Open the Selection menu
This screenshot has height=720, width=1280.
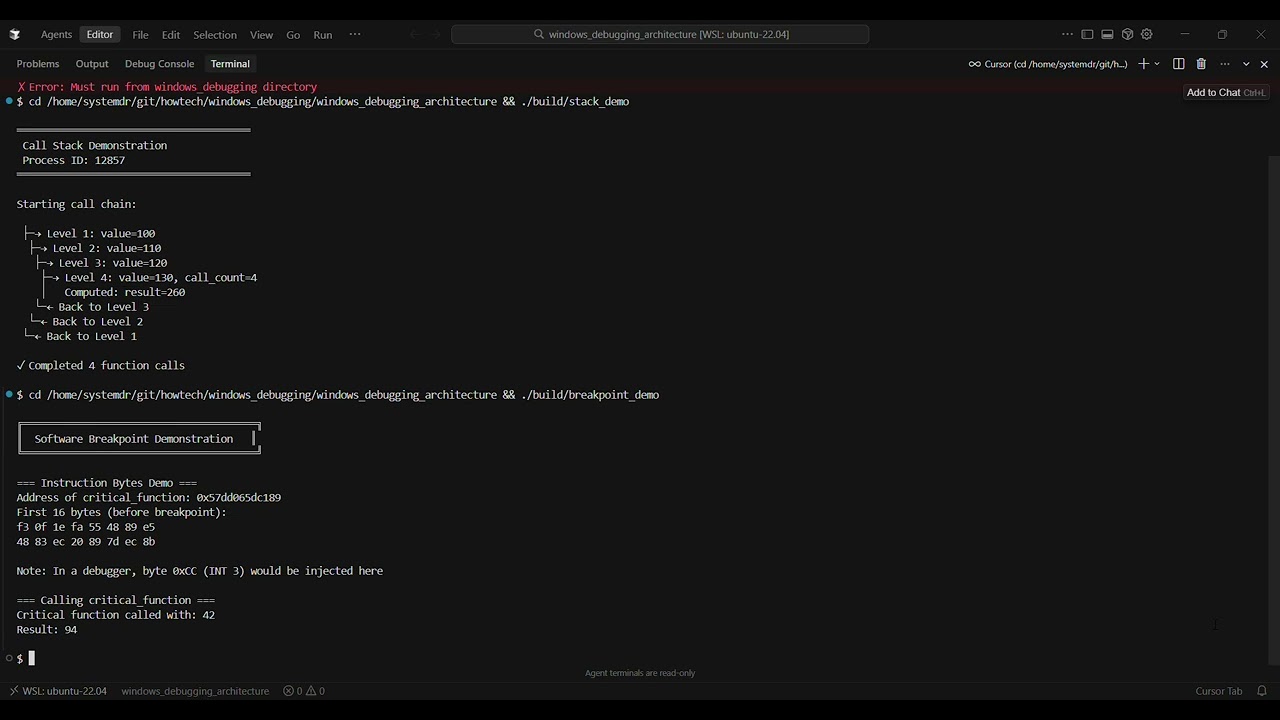click(x=215, y=35)
